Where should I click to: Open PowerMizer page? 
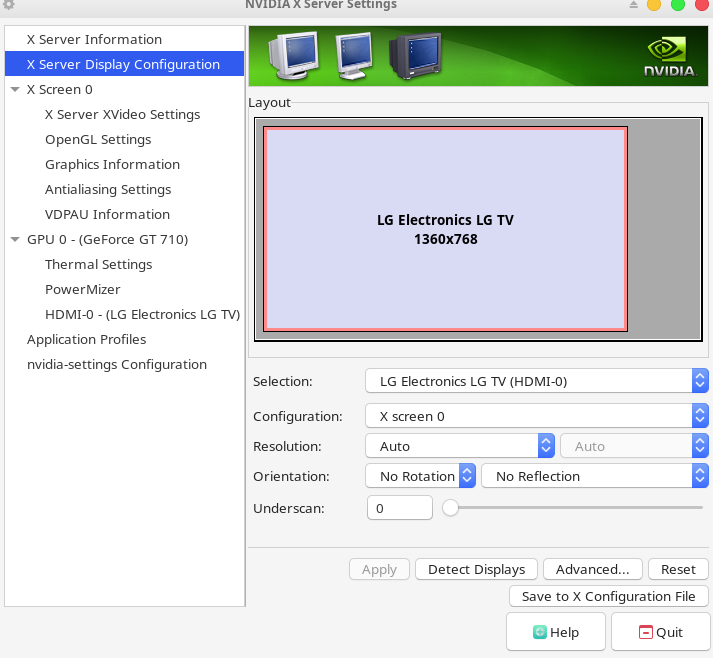[83, 290]
